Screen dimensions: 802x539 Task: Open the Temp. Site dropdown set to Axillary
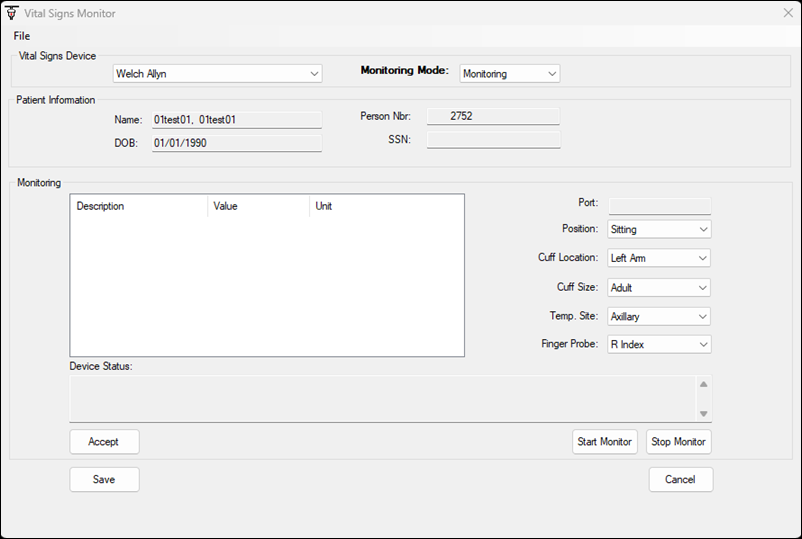659,317
